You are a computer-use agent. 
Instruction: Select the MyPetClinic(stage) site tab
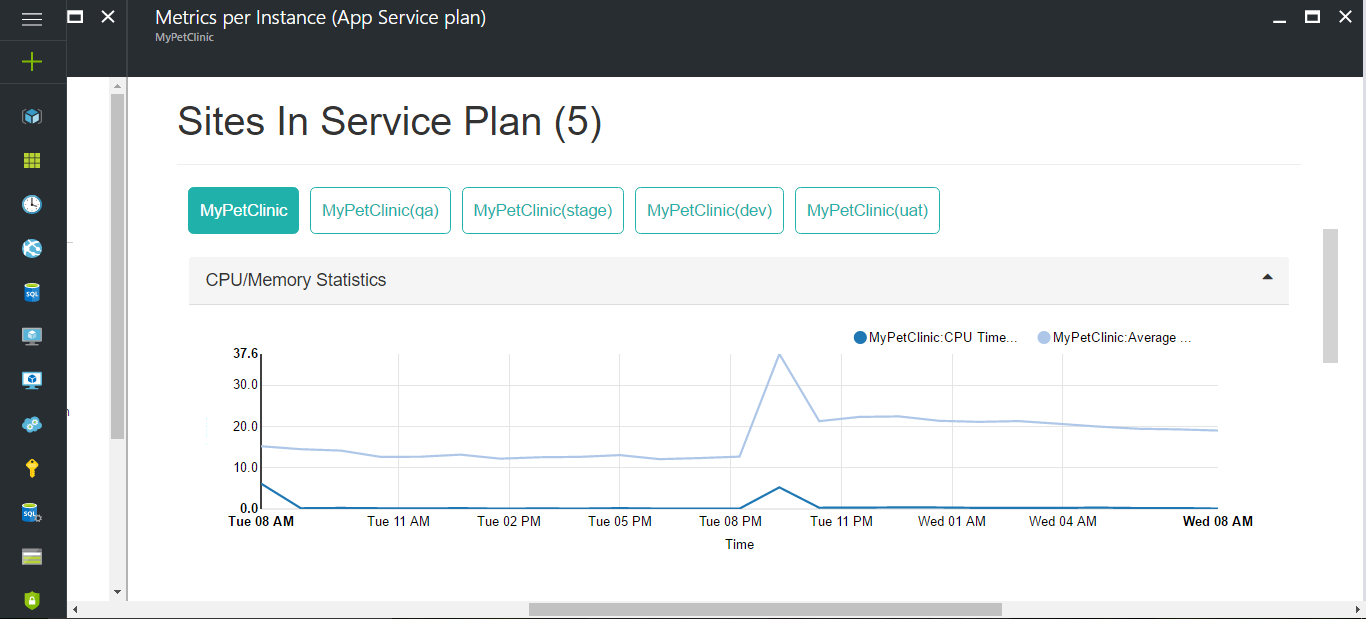click(543, 210)
